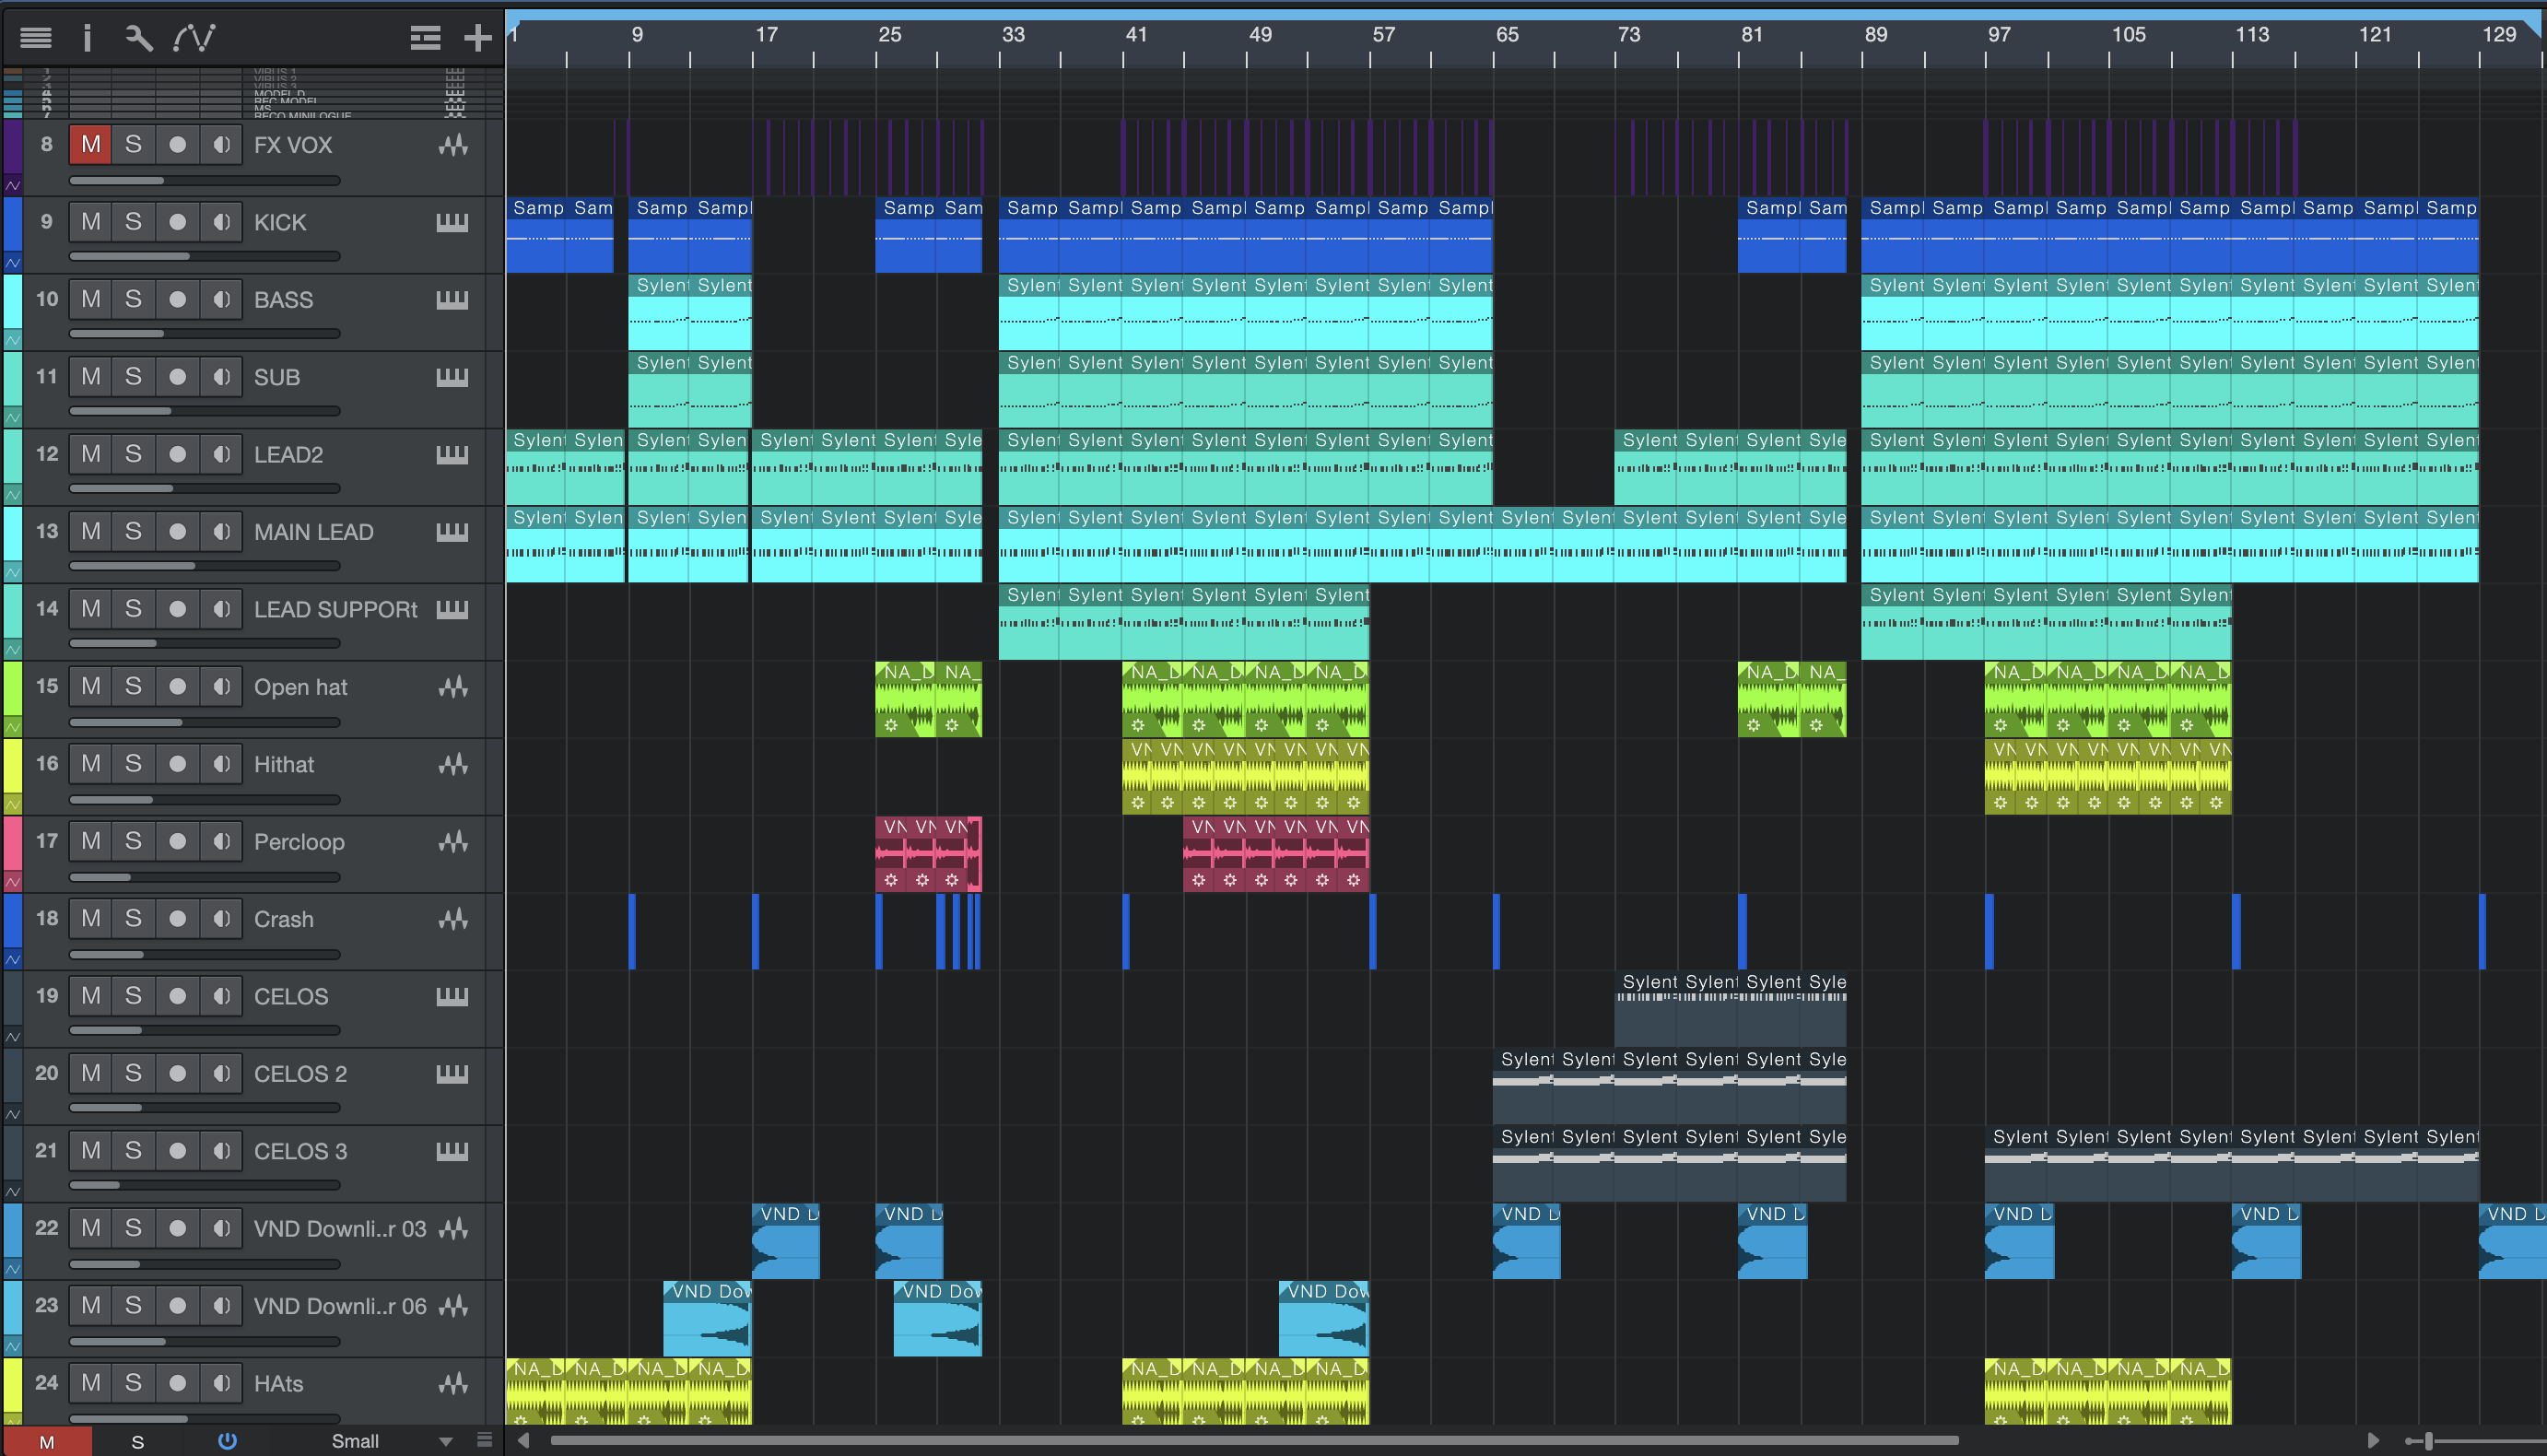Click the global Mute button at bottom
The height and width of the screenshot is (1456, 2547).
click(x=46, y=1441)
